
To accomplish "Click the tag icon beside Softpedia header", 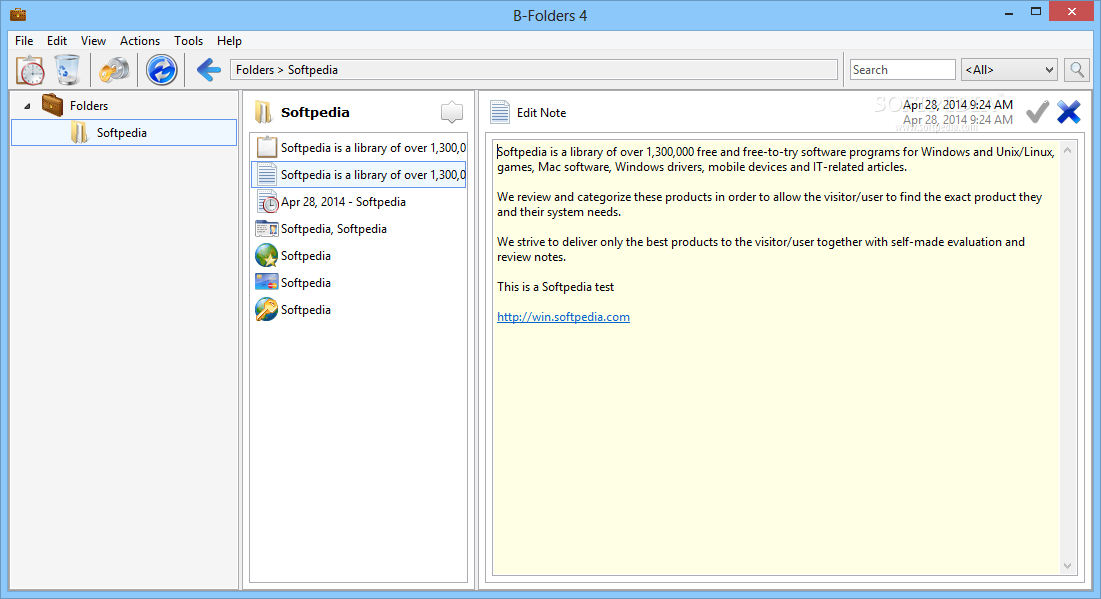I will [x=451, y=112].
